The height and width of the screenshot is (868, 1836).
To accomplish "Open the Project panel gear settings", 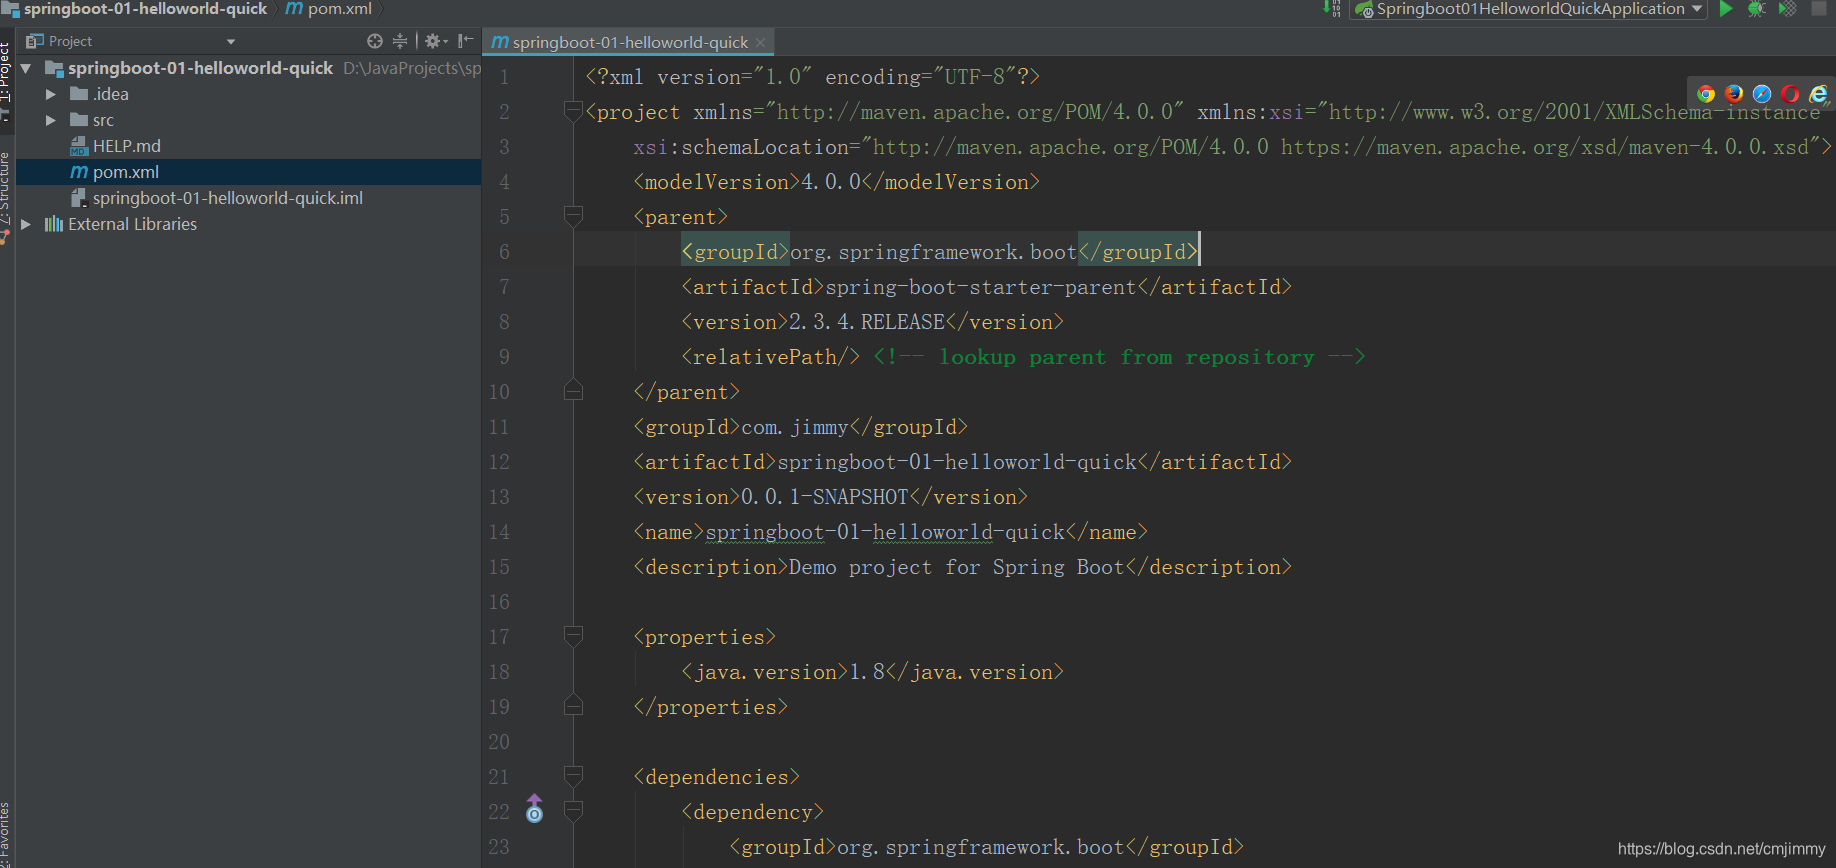I will pyautogui.click(x=436, y=41).
